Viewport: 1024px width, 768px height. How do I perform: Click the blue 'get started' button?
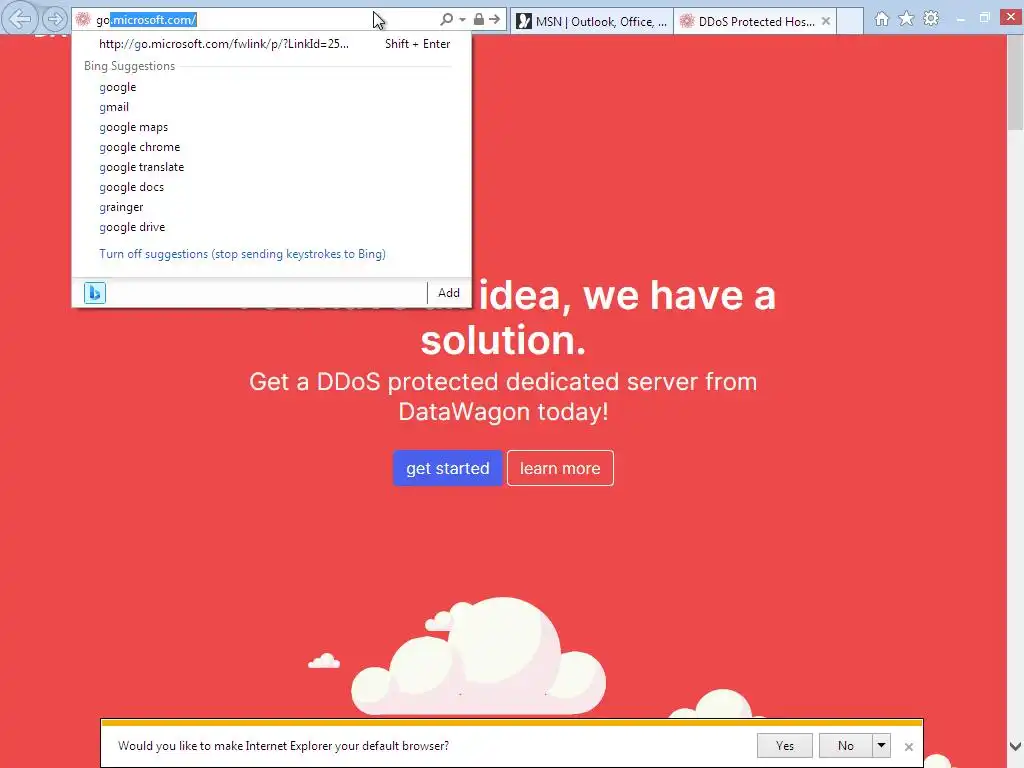pos(447,468)
